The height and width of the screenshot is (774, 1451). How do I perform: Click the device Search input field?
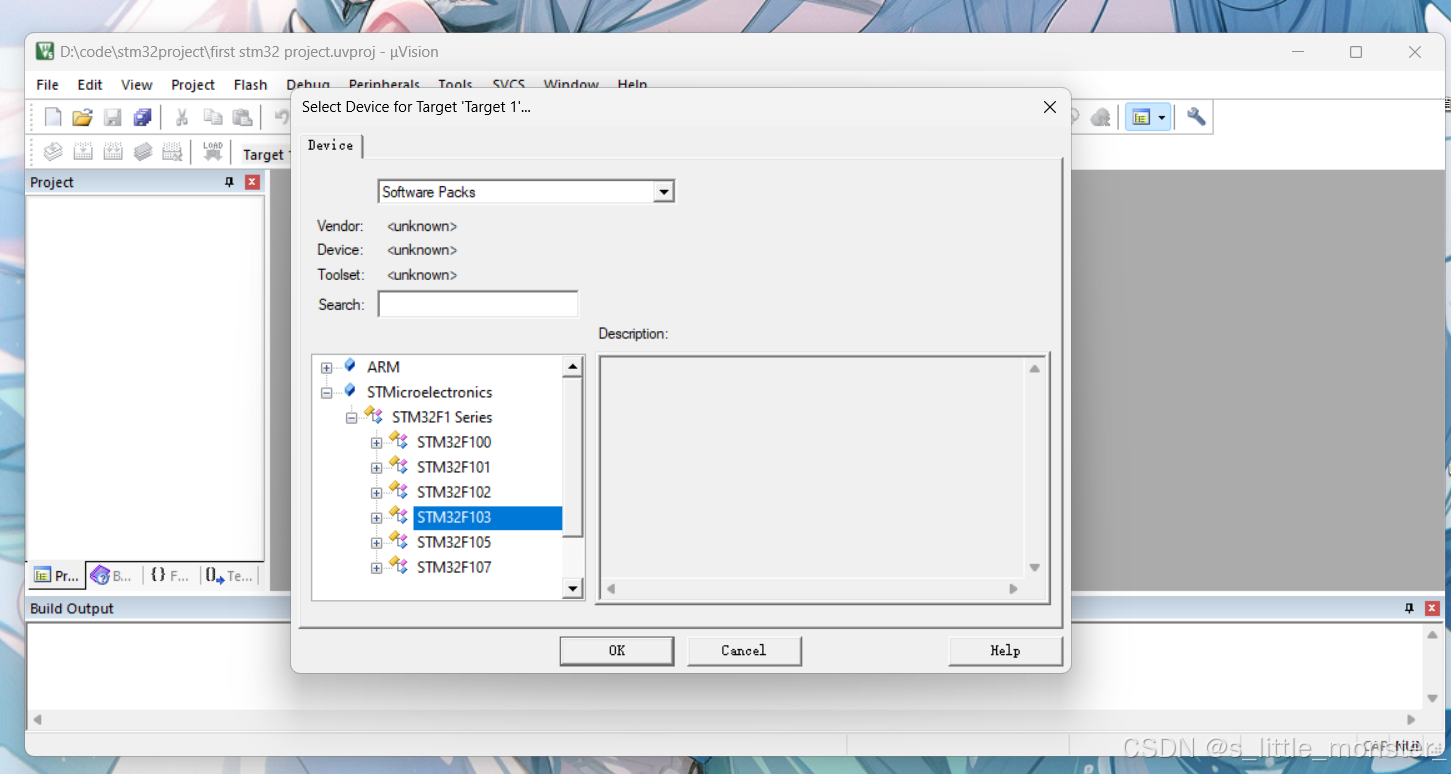coord(478,304)
